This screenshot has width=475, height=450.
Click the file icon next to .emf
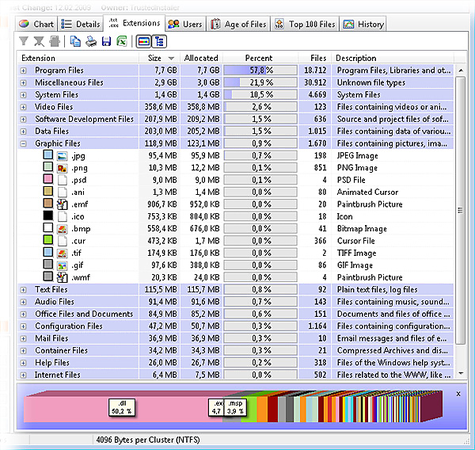pyautogui.click(x=62, y=204)
